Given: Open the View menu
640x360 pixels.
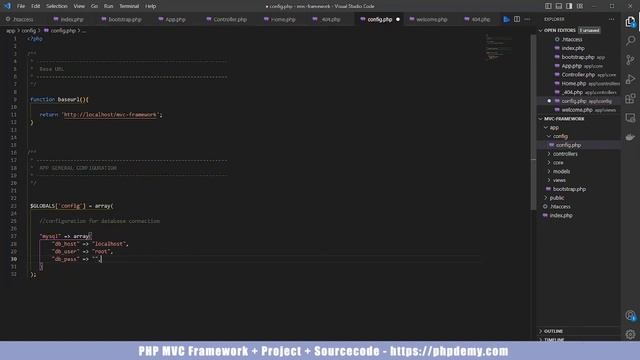Looking at the screenshot, I should pos(79,6).
